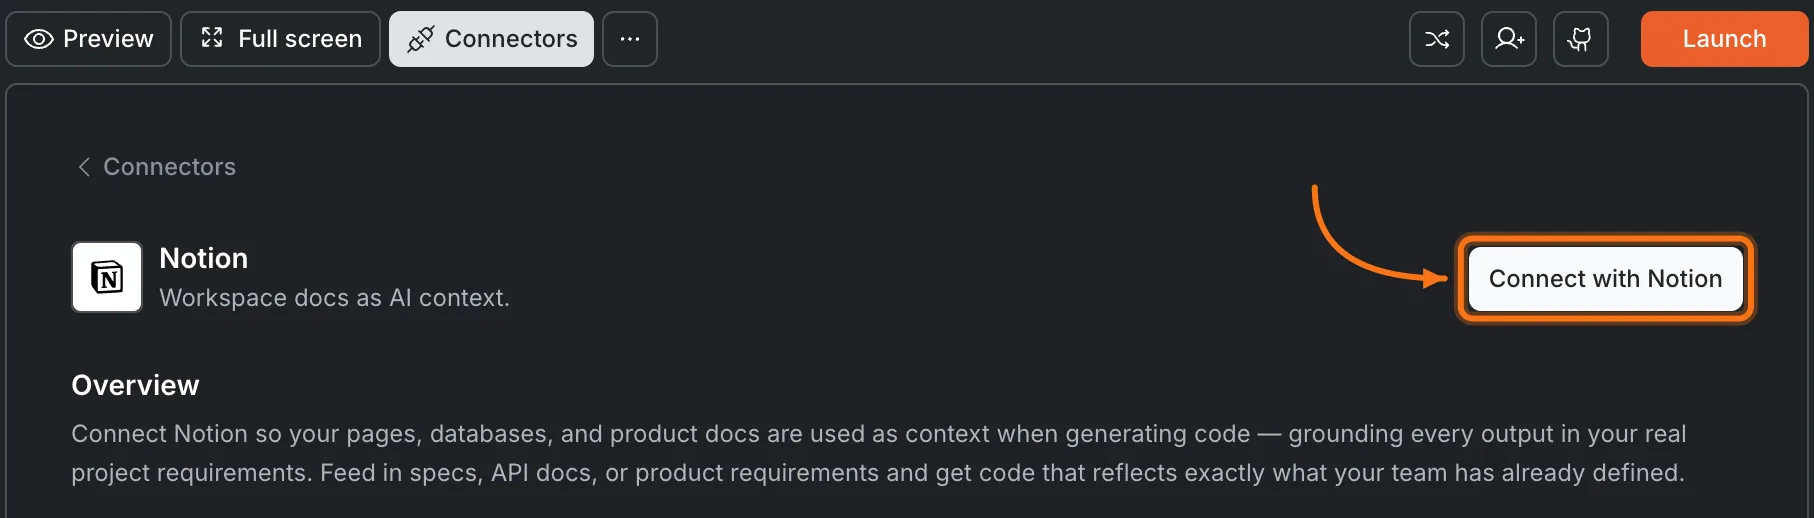
Task: Open the GitHub cat icon button
Action: point(1581,39)
